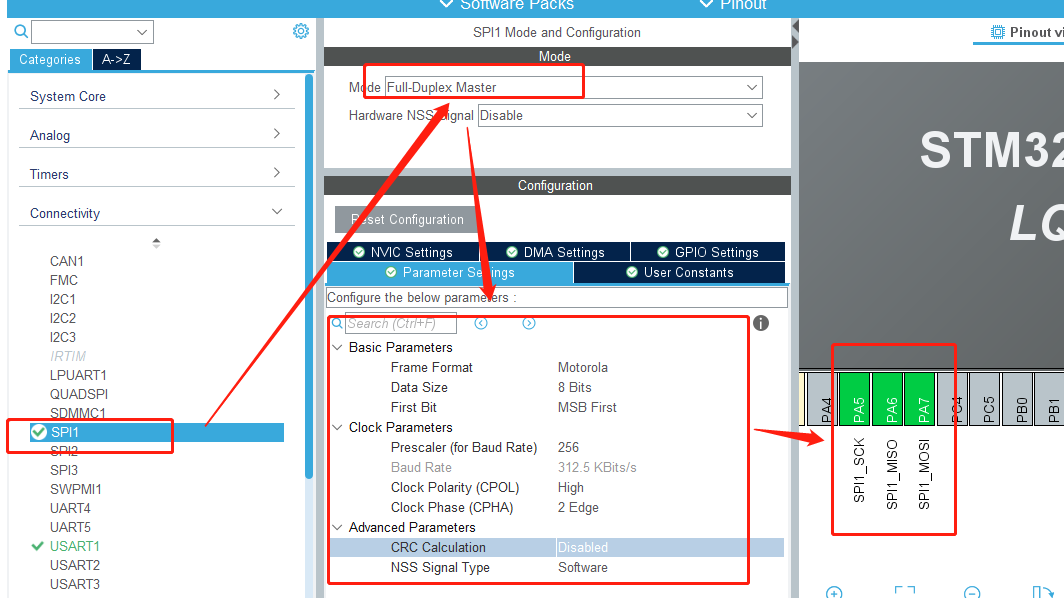This screenshot has width=1064, height=598.
Task: Click the Clock Phase value 2 Edge
Action: 578,507
